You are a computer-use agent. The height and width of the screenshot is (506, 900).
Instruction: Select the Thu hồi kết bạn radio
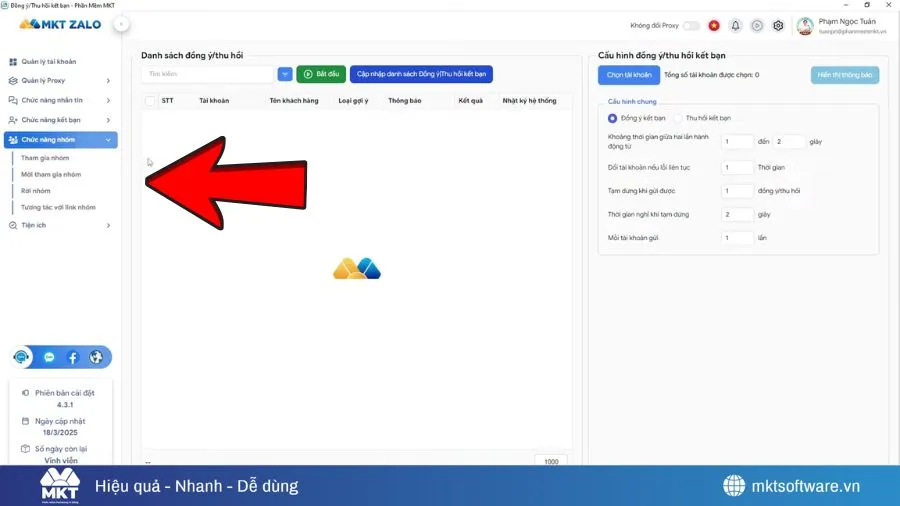click(x=678, y=118)
